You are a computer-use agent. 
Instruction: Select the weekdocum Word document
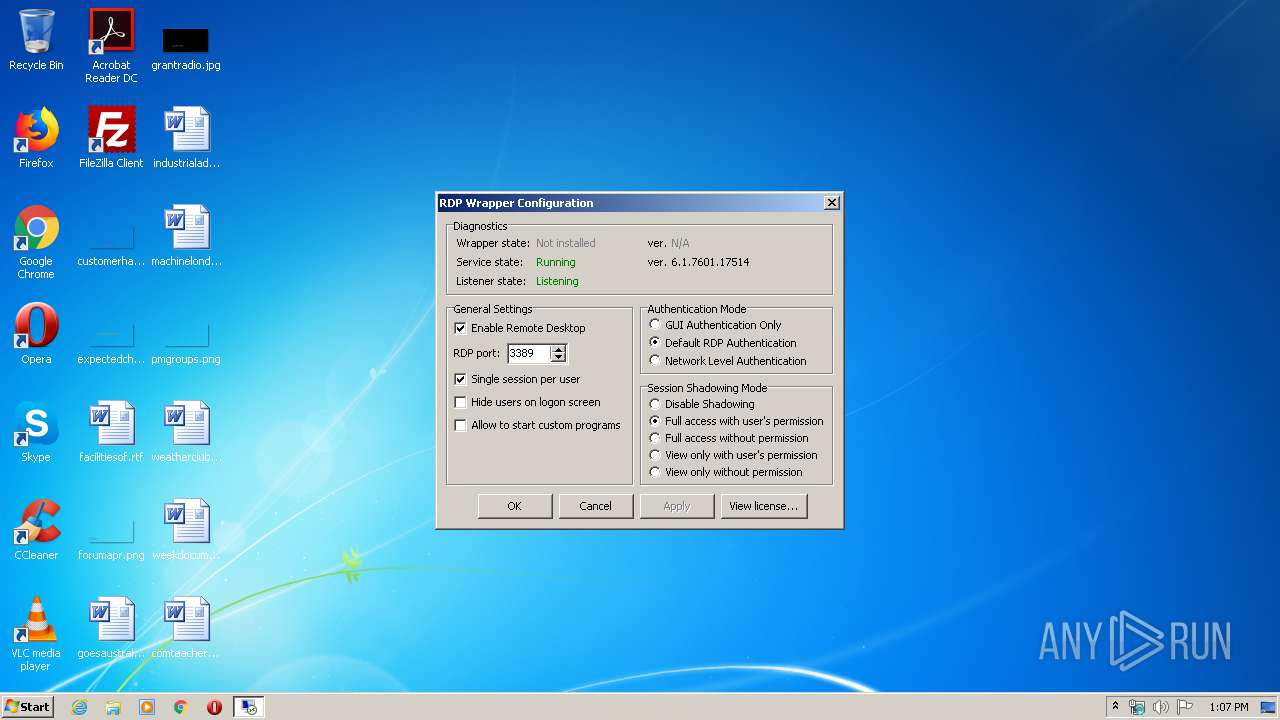(186, 530)
